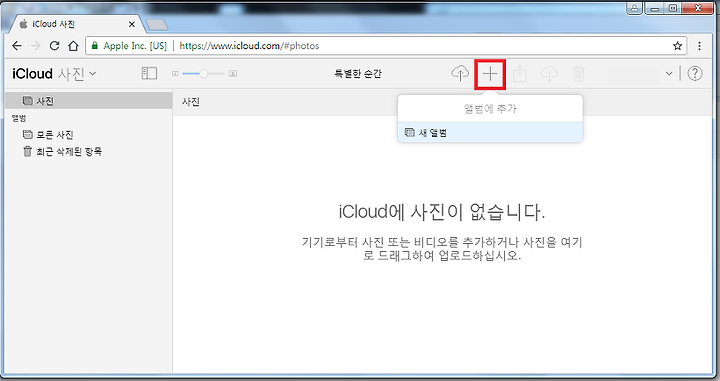Click the 앨범 section label in sidebar

(19, 118)
